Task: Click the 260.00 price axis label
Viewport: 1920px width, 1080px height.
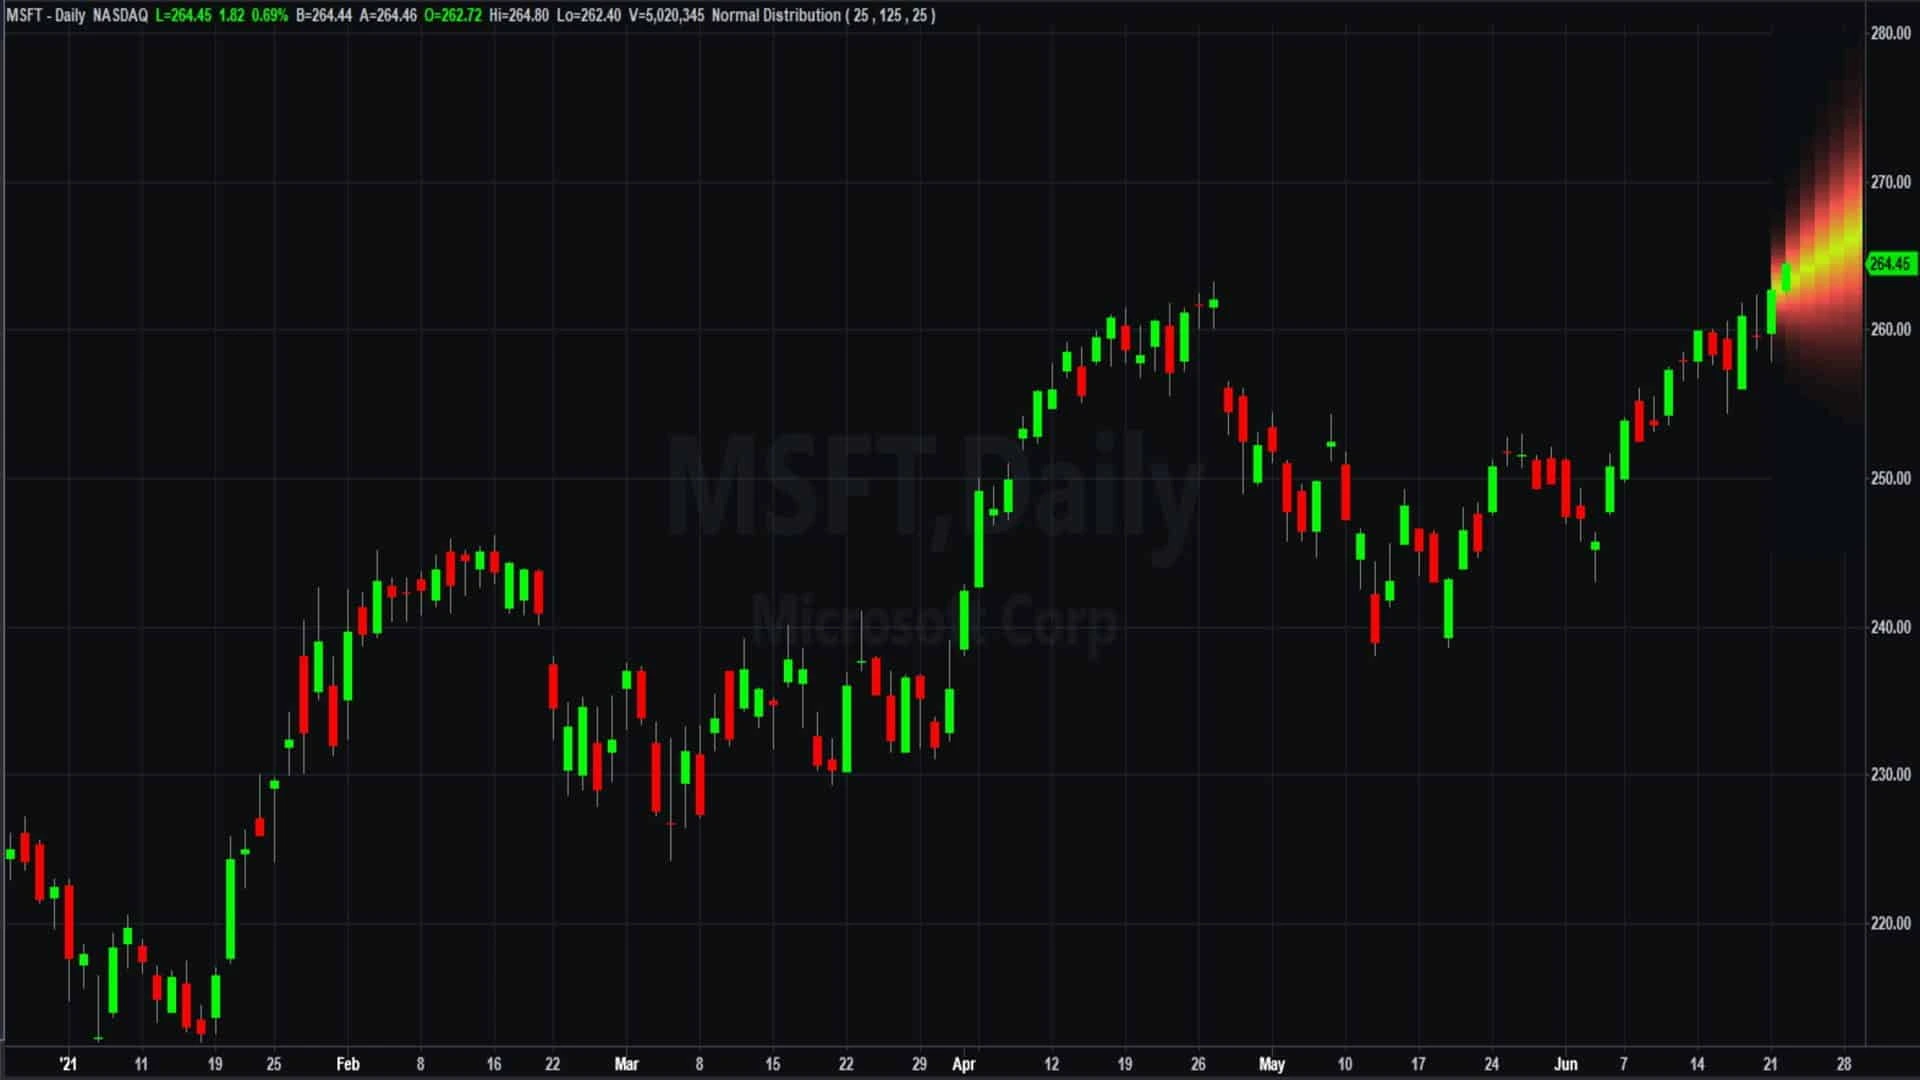Action: tap(1890, 329)
